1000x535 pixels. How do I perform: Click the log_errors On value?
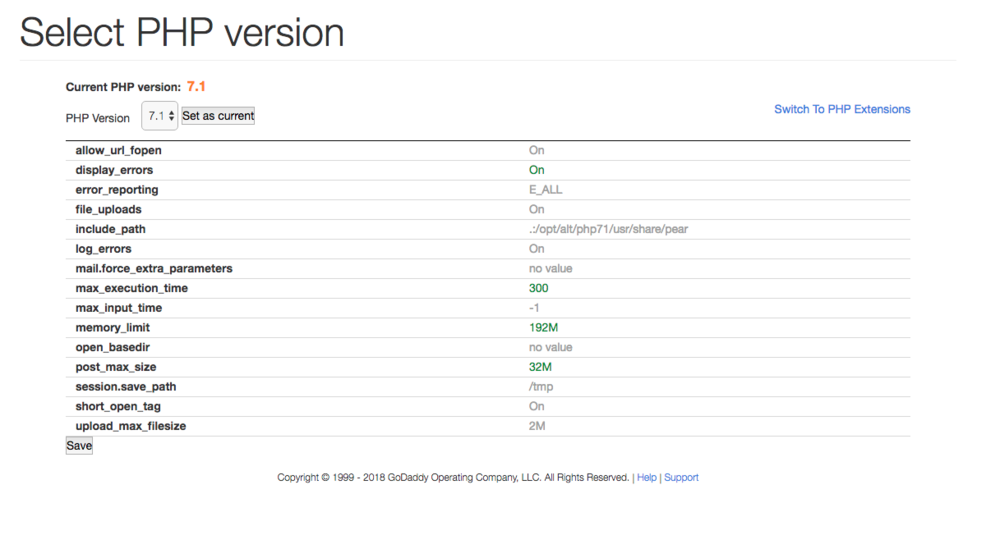point(536,249)
